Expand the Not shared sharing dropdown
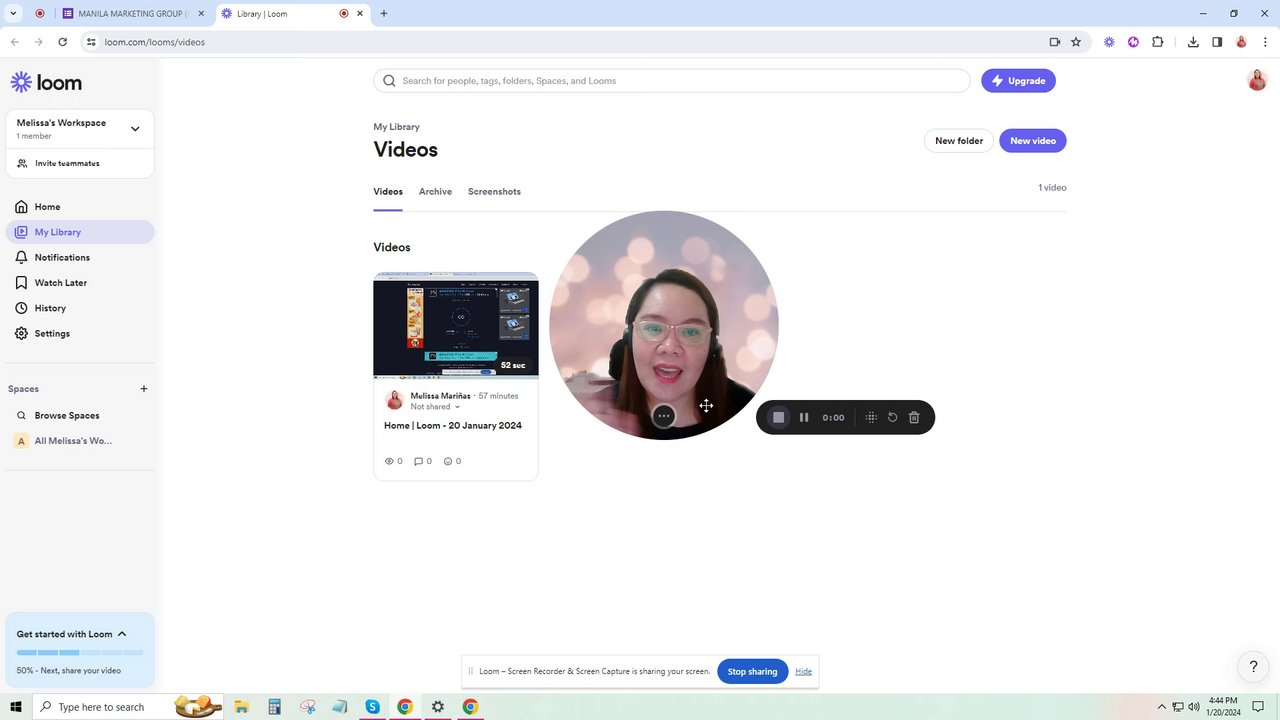The image size is (1280, 720). coord(435,407)
